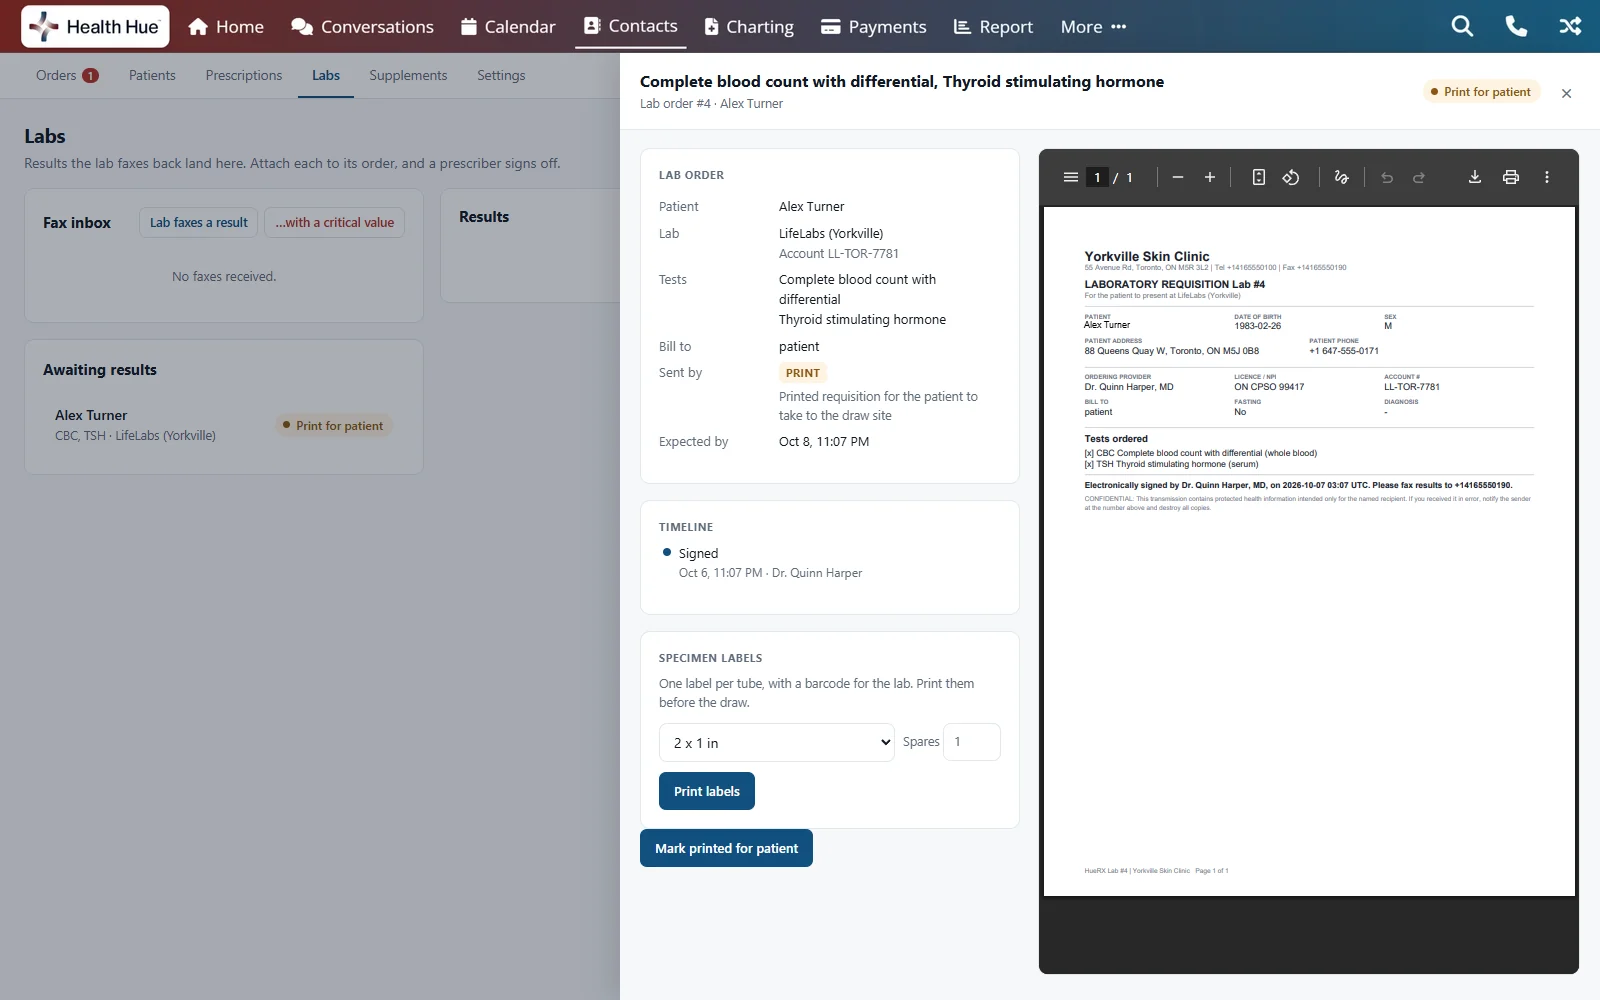1600x1000 pixels.
Task: Click the PRINT sent-by badge
Action: point(803,373)
